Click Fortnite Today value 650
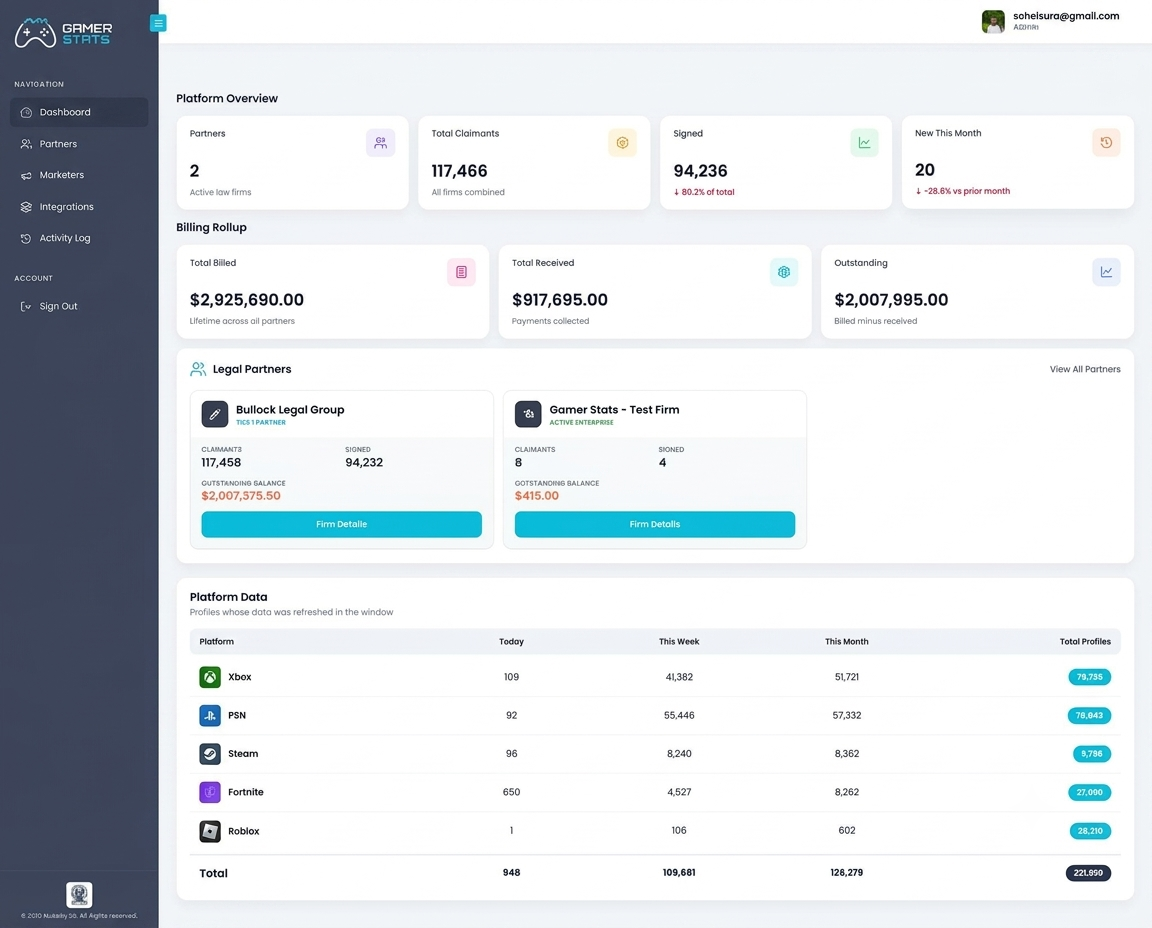Screen dimensions: 1152x928 511,792
